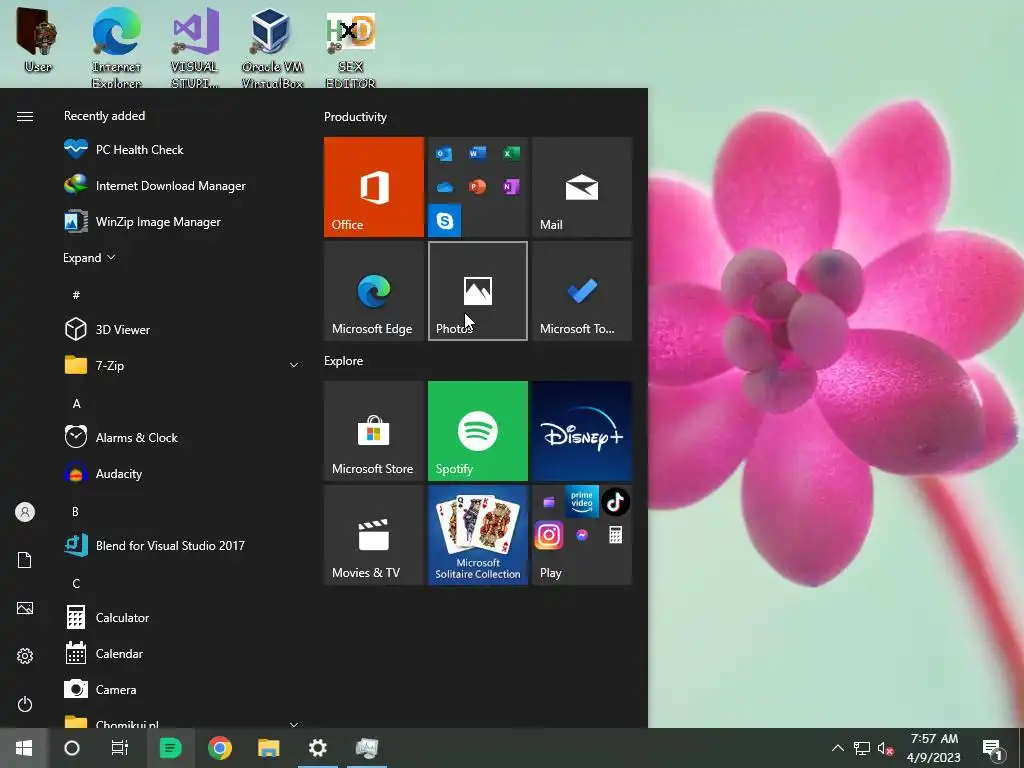Select Internet Explorer desktop shortcut
The image size is (1024, 768).
tap(116, 47)
